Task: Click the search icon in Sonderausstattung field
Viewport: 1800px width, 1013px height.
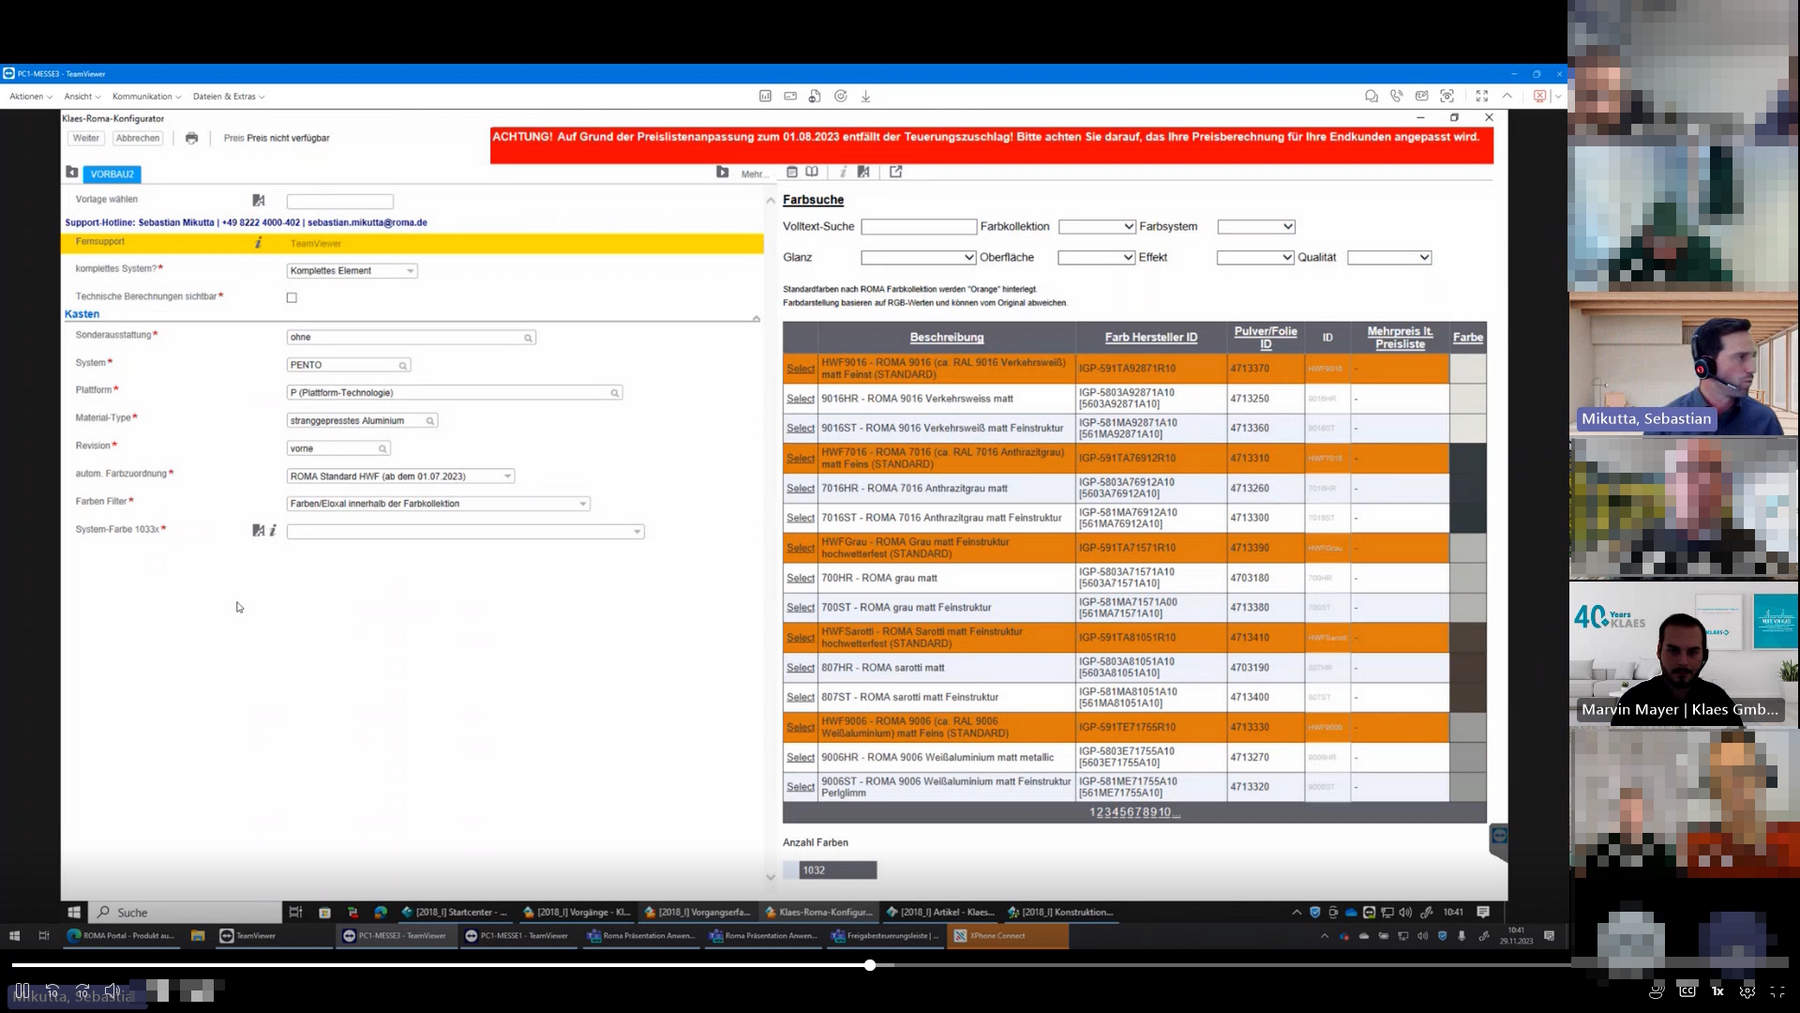Action: [528, 338]
